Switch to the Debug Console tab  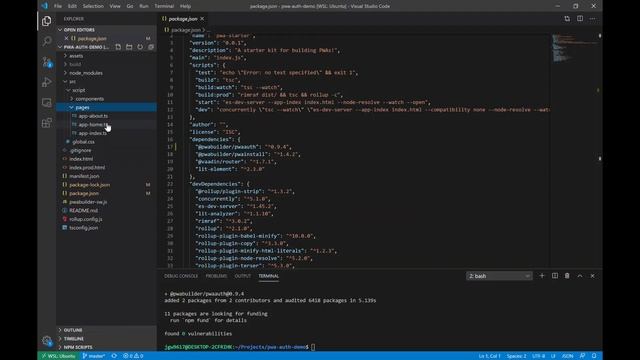181,276
